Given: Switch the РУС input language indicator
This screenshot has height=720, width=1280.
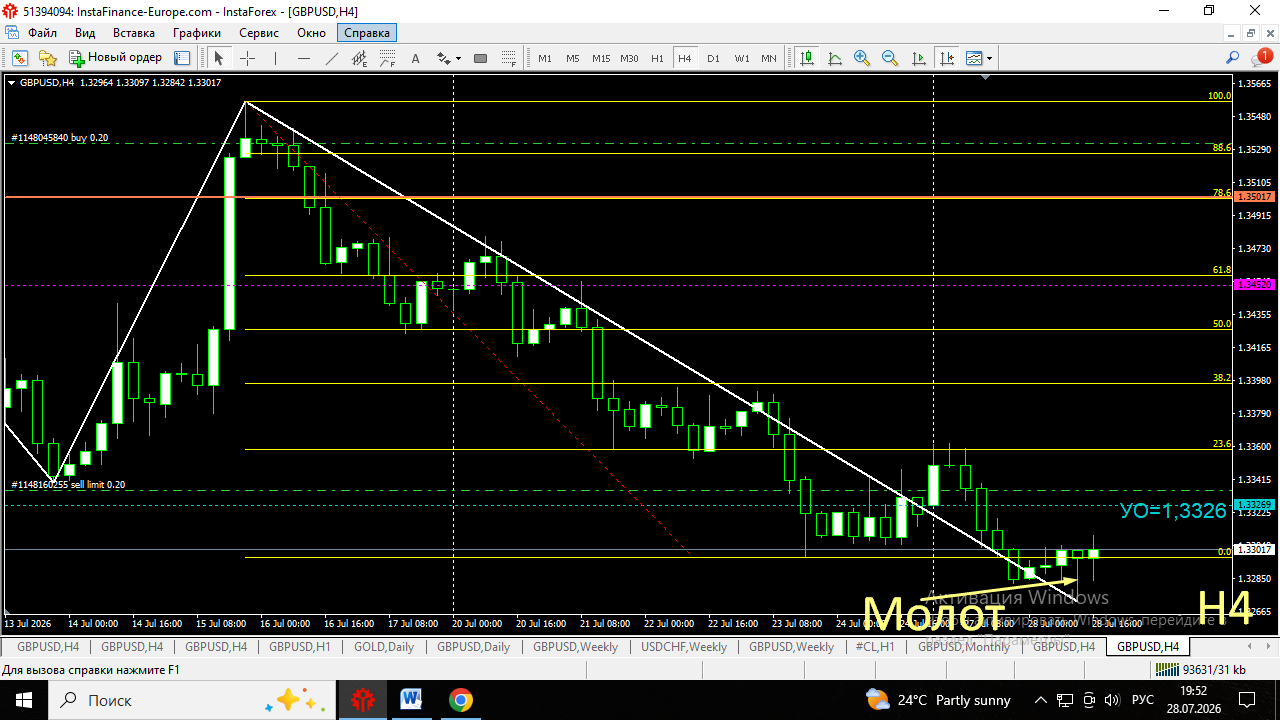Looking at the screenshot, I should [x=1143, y=700].
